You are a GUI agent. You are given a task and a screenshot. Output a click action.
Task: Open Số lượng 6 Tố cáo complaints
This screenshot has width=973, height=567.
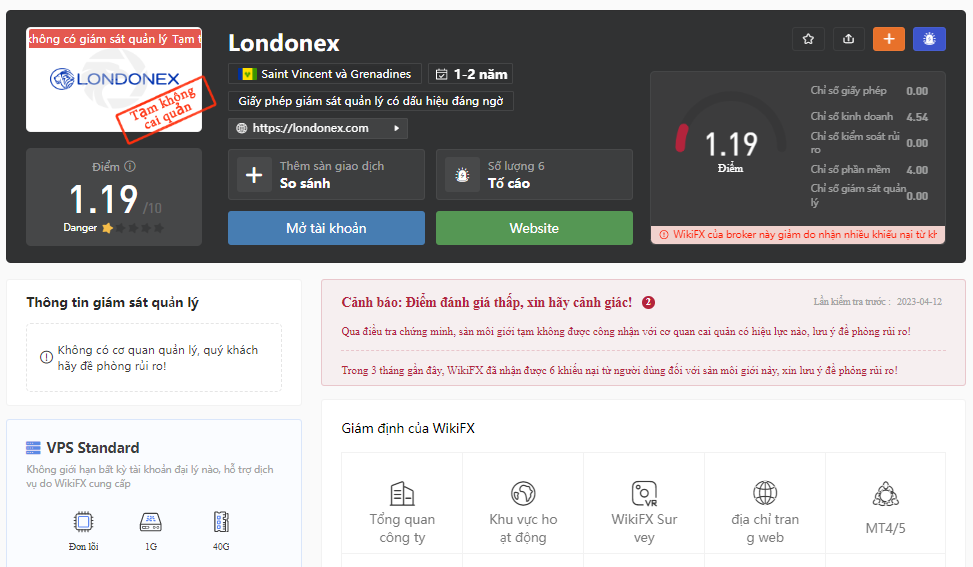click(534, 174)
